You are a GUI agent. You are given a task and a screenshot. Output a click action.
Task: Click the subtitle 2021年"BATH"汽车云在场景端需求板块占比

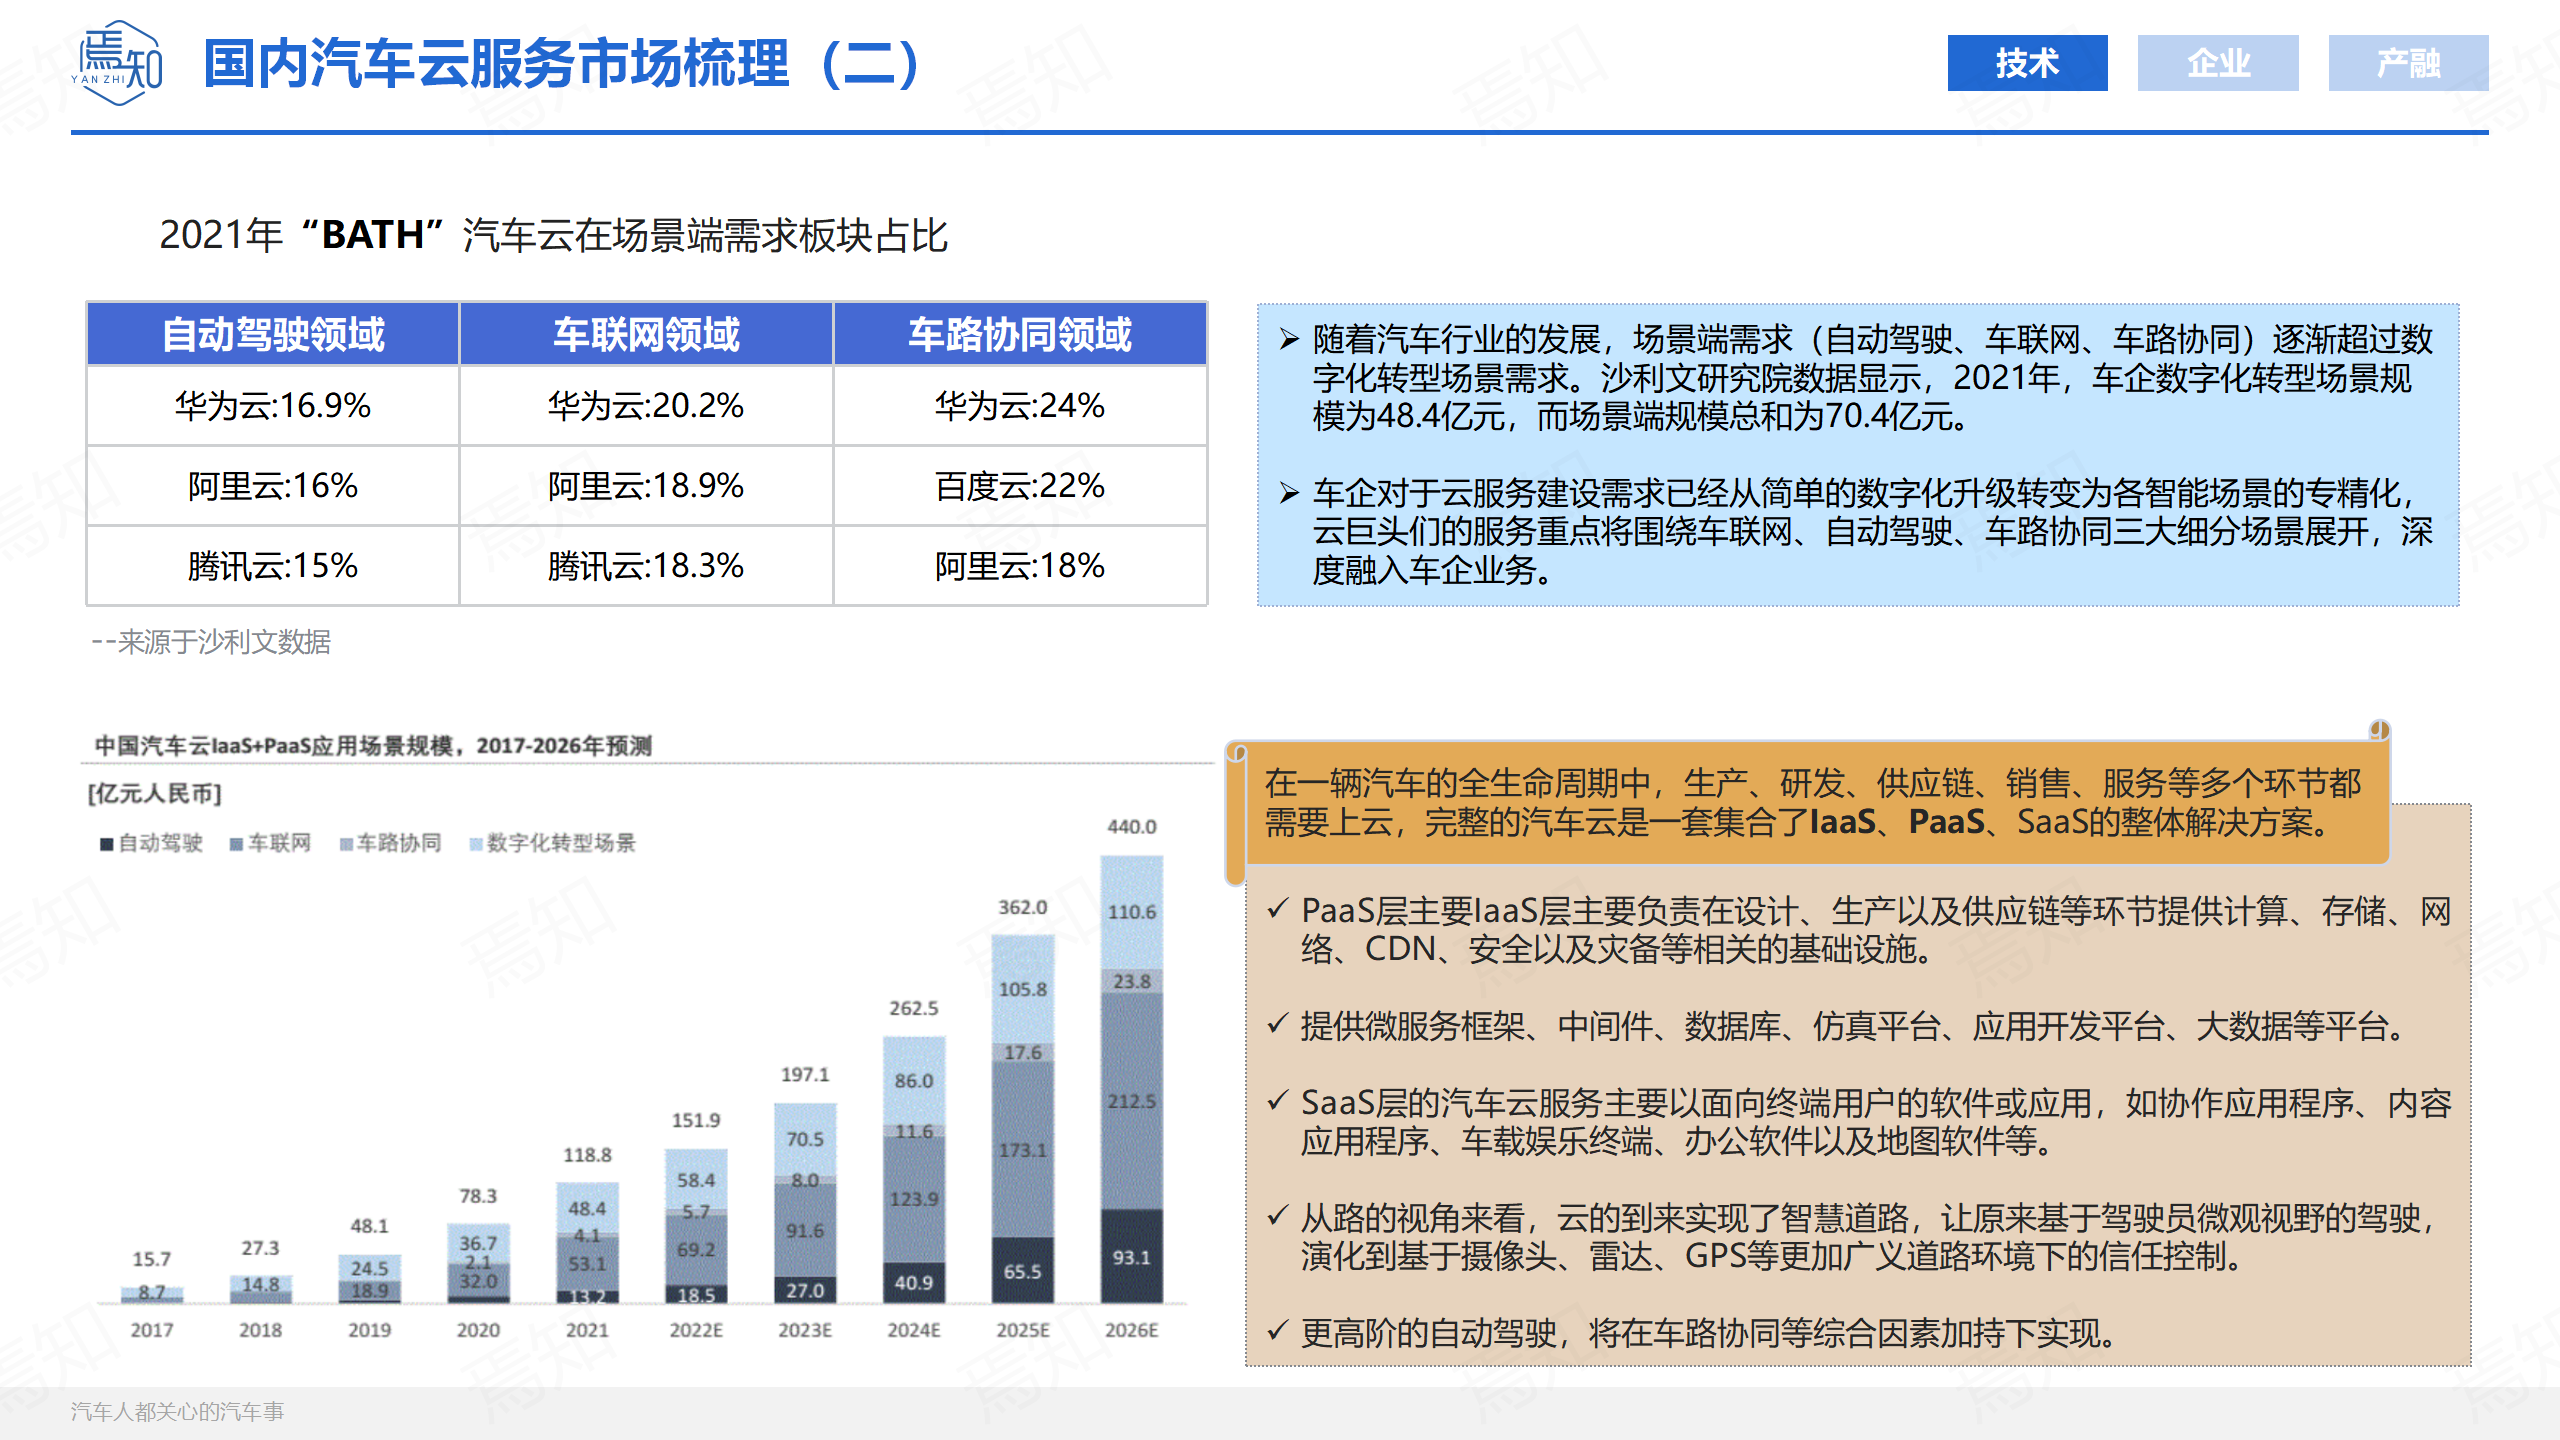coord(553,235)
